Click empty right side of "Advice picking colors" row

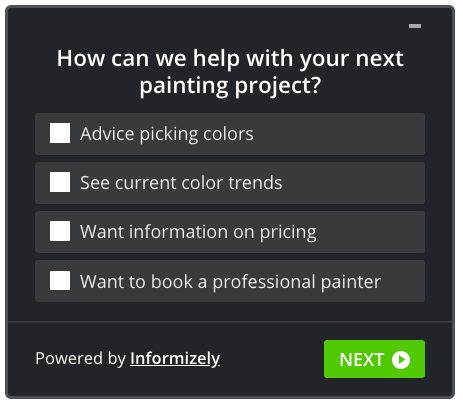click(338, 134)
